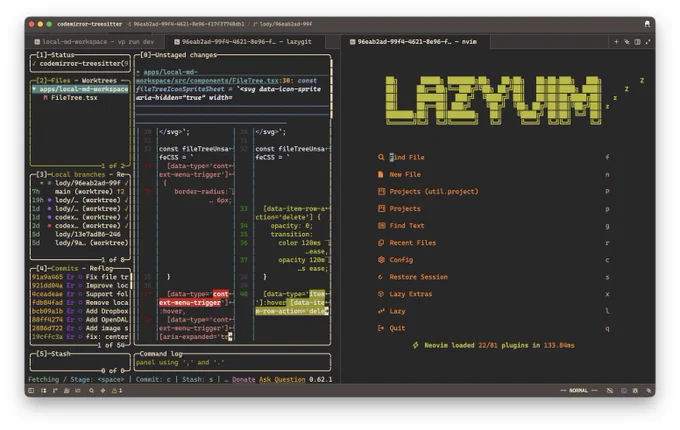
Task: Click the icon between plus and split icons
Action: click(x=627, y=42)
